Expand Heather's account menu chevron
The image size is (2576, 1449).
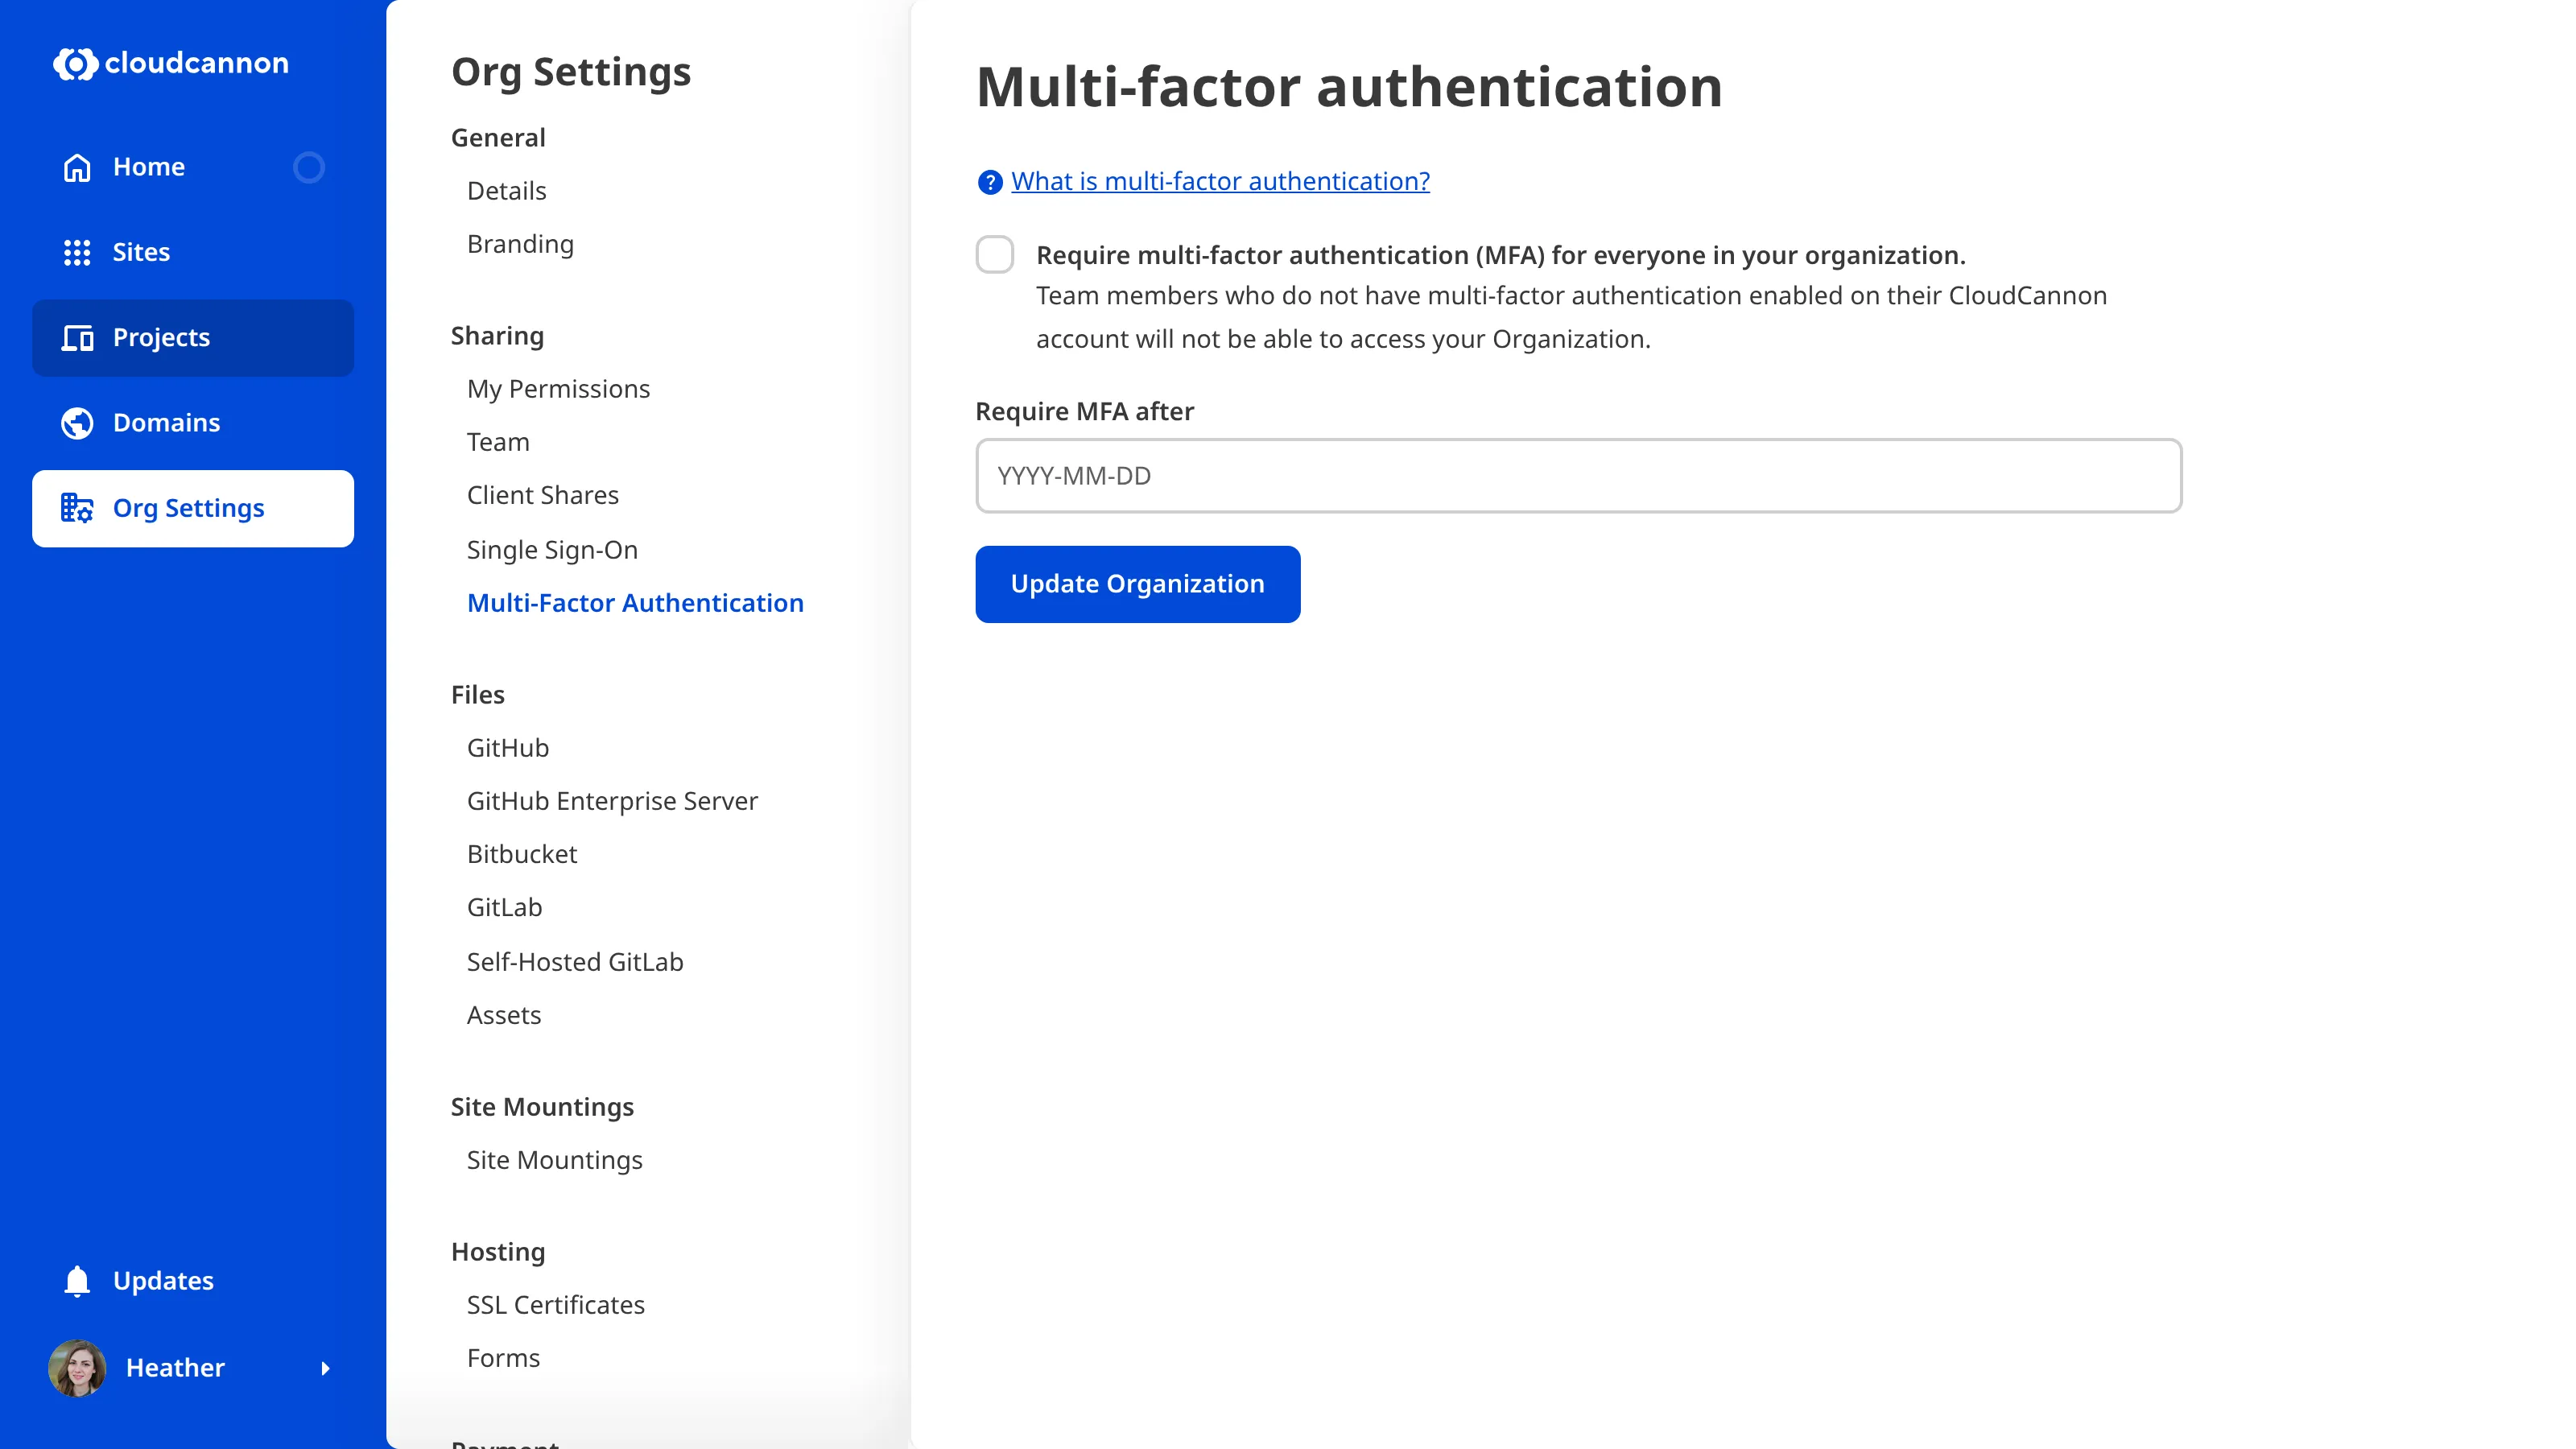(x=325, y=1369)
